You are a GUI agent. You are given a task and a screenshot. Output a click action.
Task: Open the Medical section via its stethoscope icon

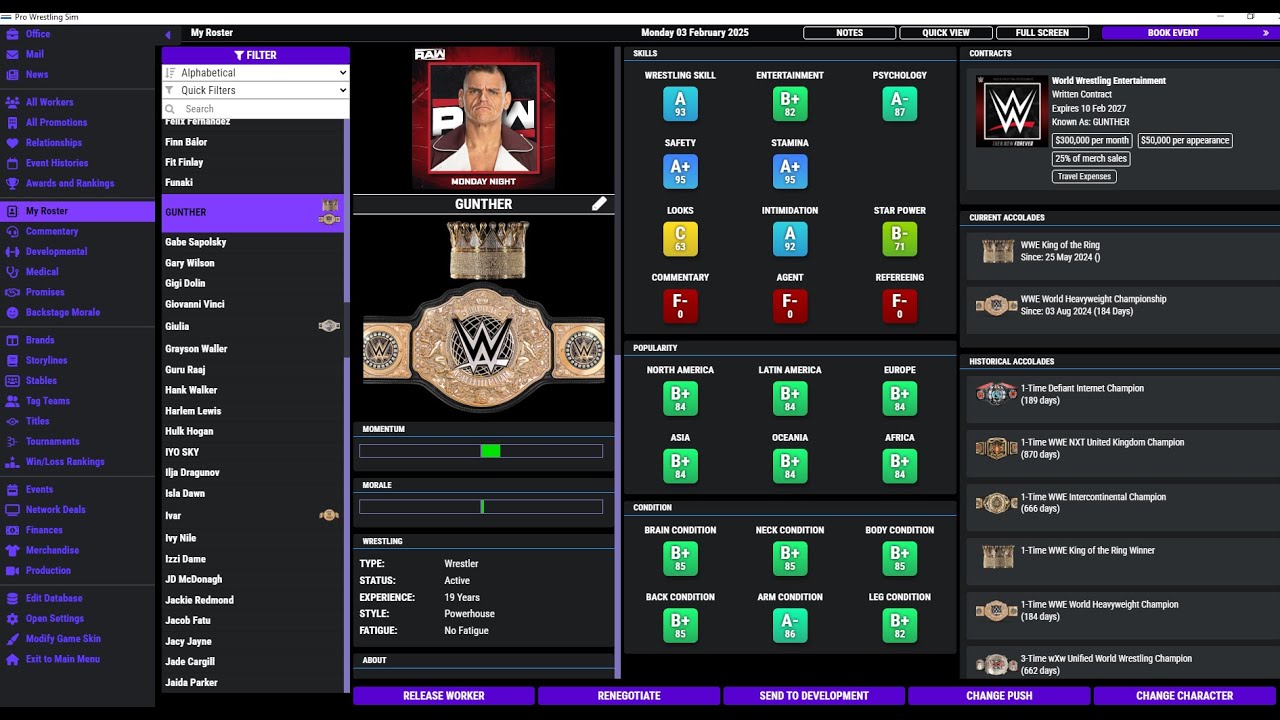12,271
